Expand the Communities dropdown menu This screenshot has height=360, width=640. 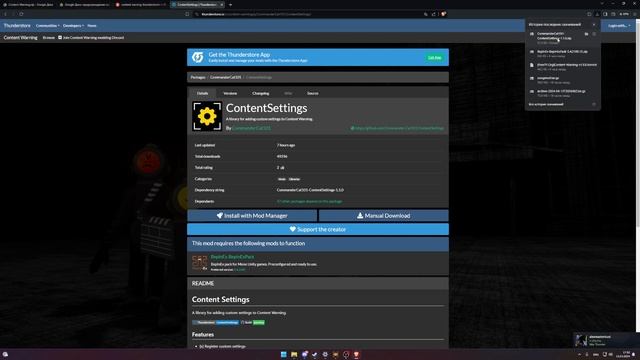click(x=47, y=26)
